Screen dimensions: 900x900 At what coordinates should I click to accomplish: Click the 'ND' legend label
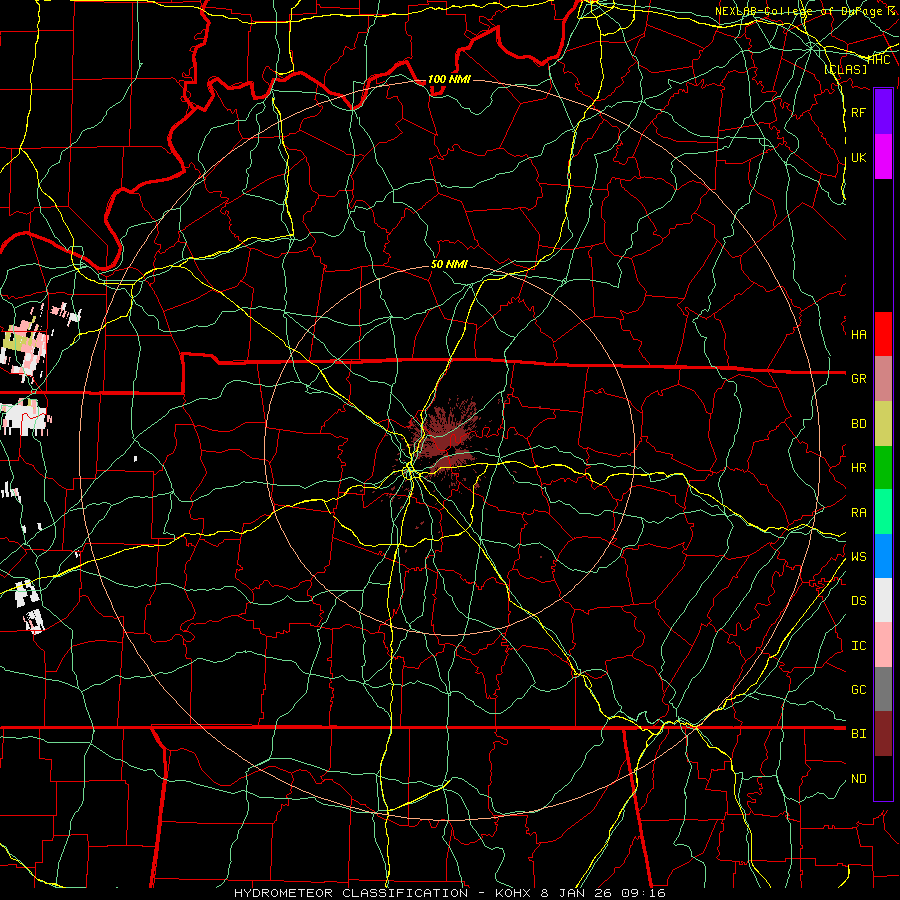pyautogui.click(x=858, y=779)
